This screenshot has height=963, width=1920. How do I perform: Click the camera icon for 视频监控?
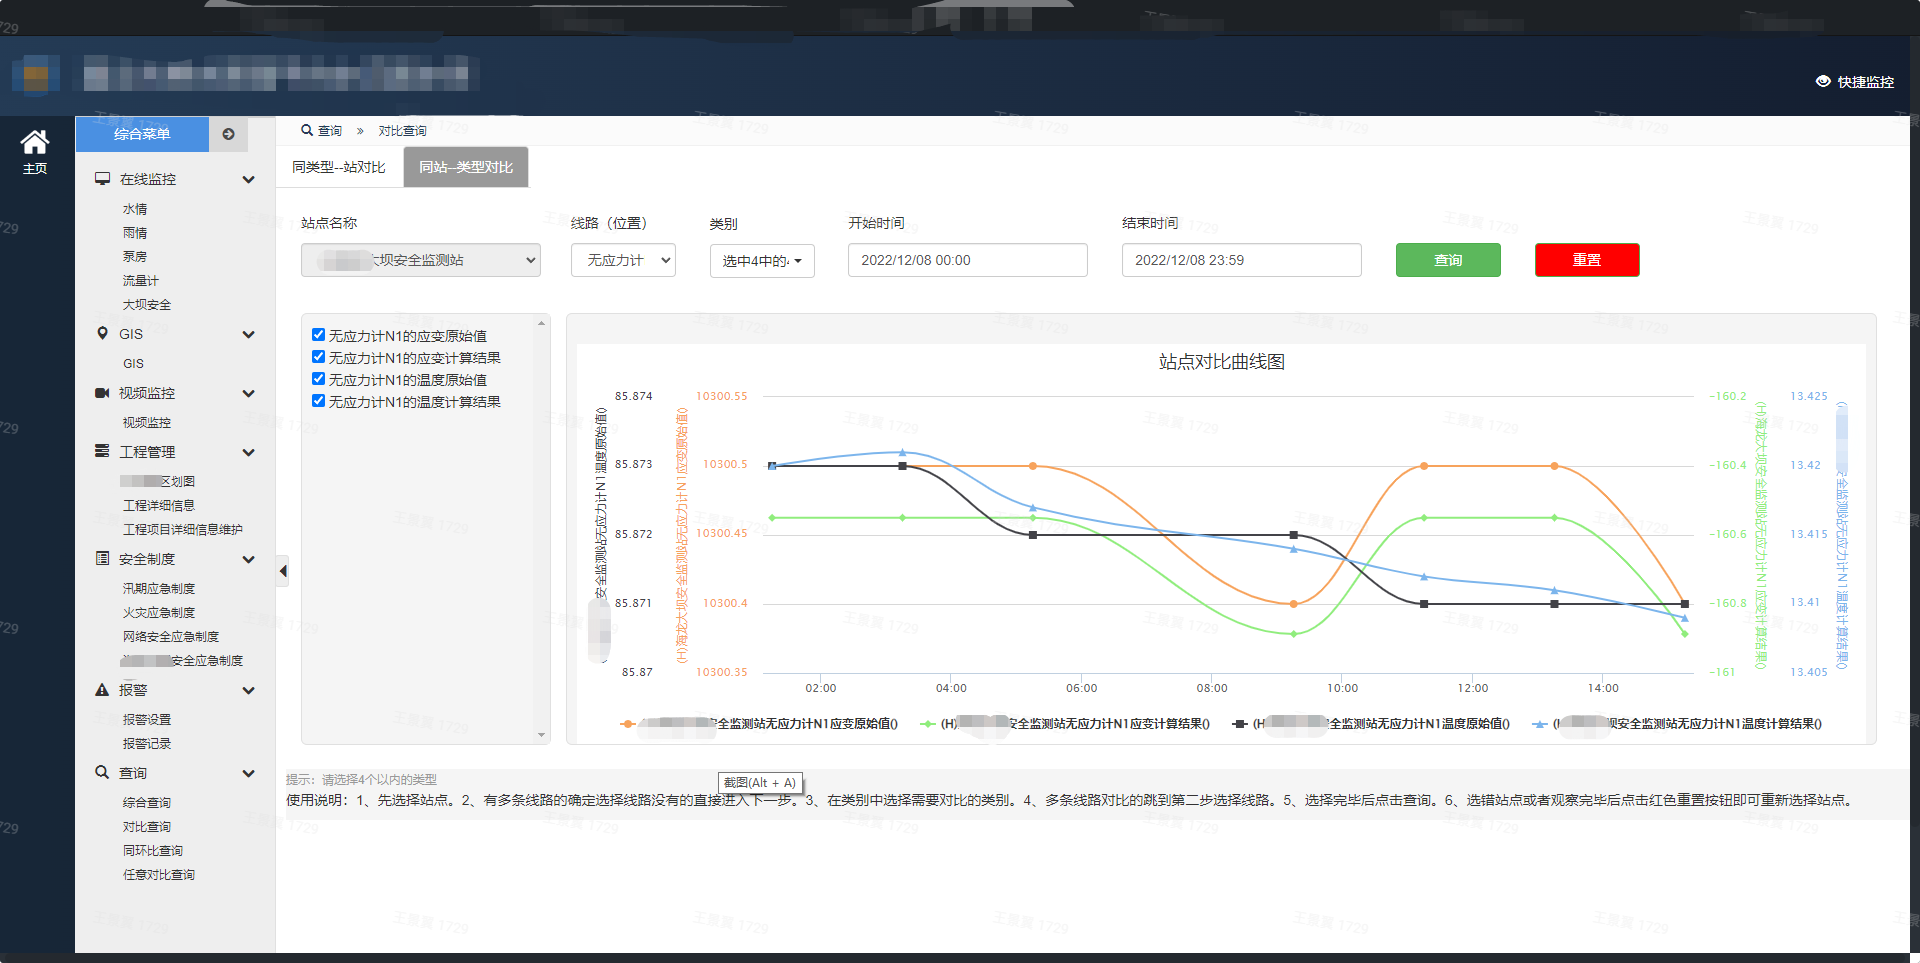tap(102, 393)
